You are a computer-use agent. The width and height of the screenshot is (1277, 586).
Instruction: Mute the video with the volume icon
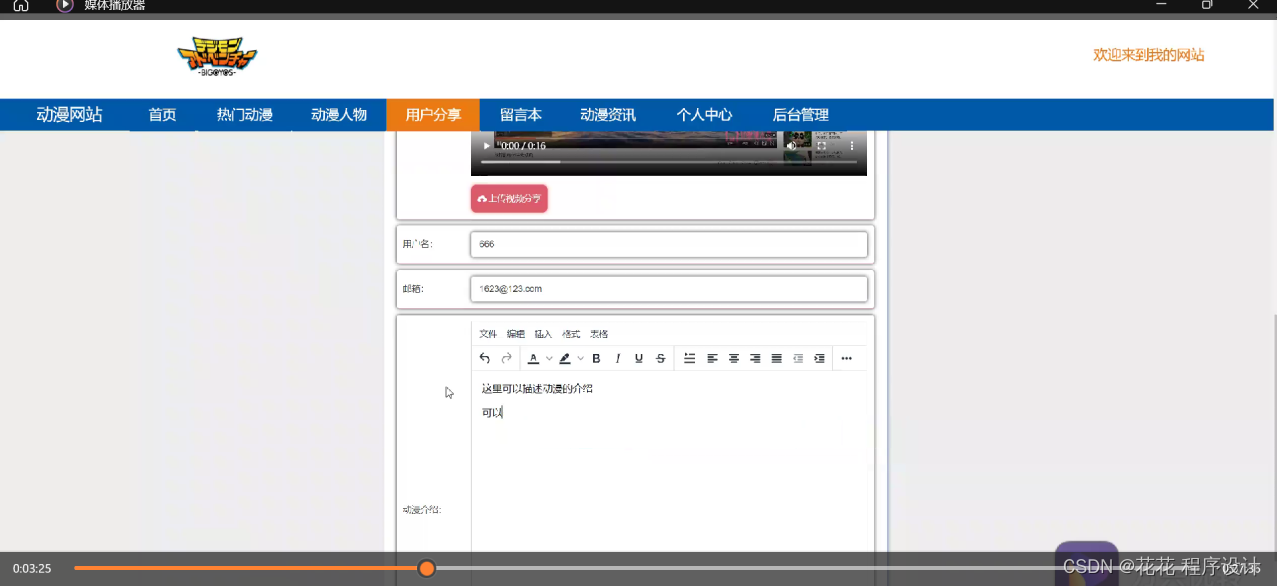coord(791,145)
